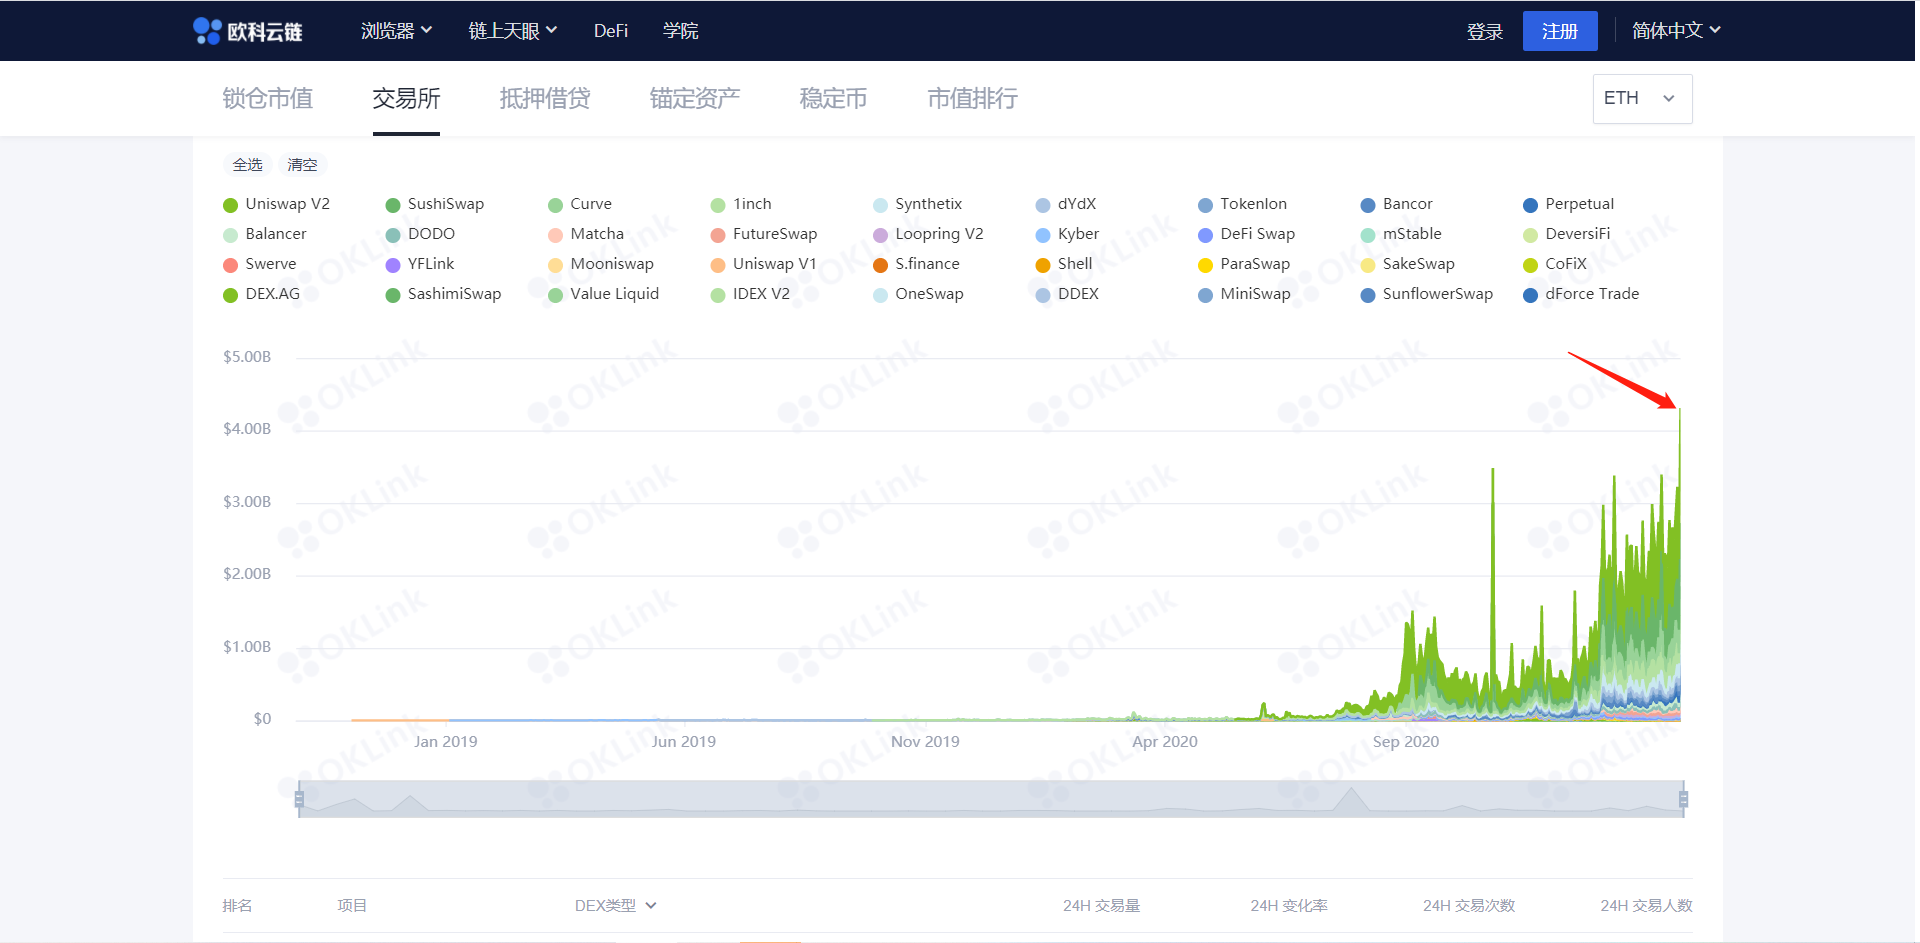
Task: Click the orange dot beside FutureSwap
Action: tap(718, 234)
